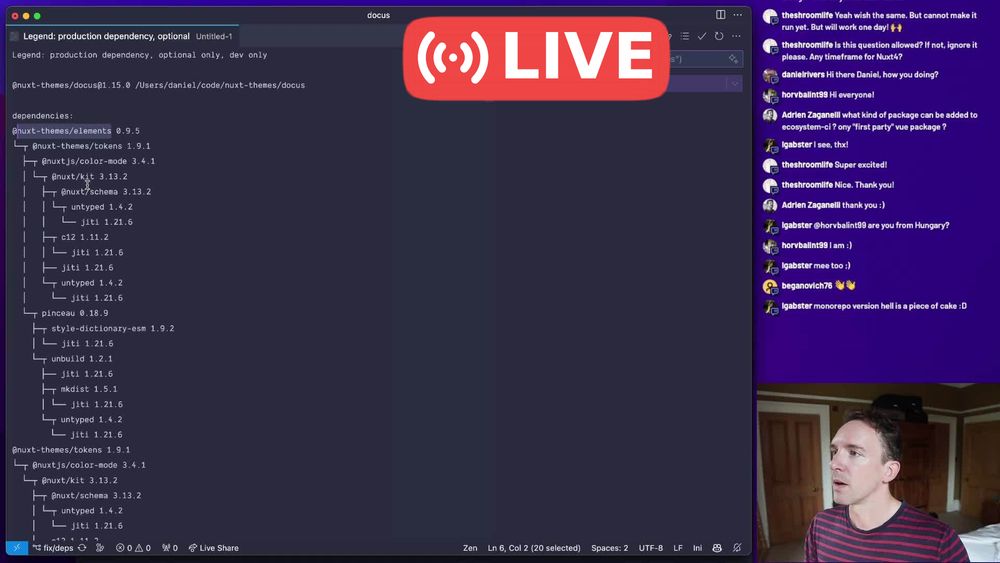The width and height of the screenshot is (1000, 563).
Task: Click the streamer webcam video thumbnail
Action: click(x=878, y=472)
